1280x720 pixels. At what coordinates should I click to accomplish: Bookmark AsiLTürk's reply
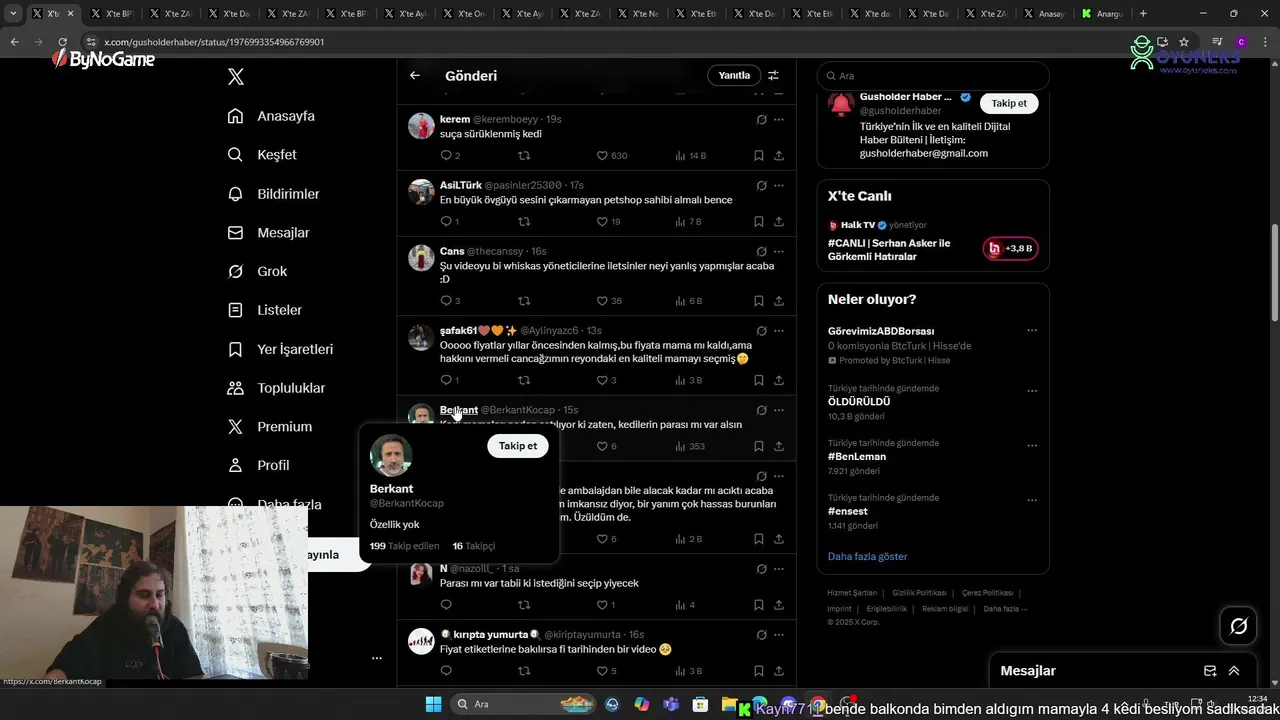[x=759, y=222]
